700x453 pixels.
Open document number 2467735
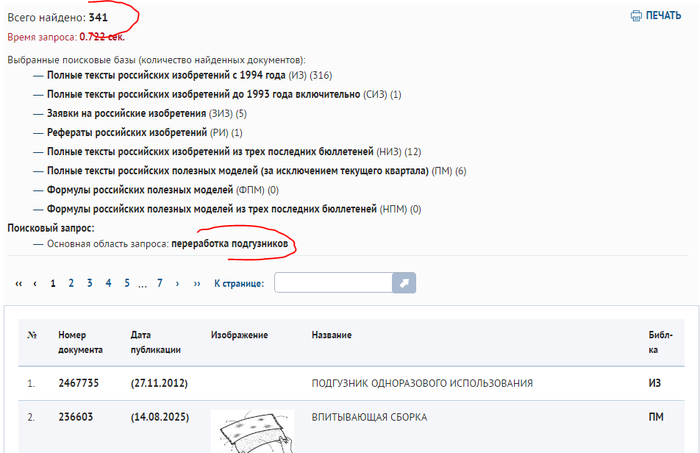point(78,383)
